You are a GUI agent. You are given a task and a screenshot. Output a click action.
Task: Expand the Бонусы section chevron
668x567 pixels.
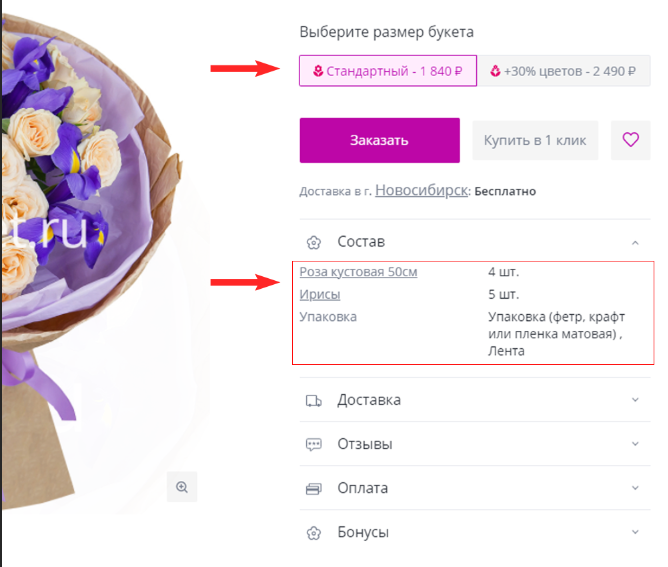(634, 532)
